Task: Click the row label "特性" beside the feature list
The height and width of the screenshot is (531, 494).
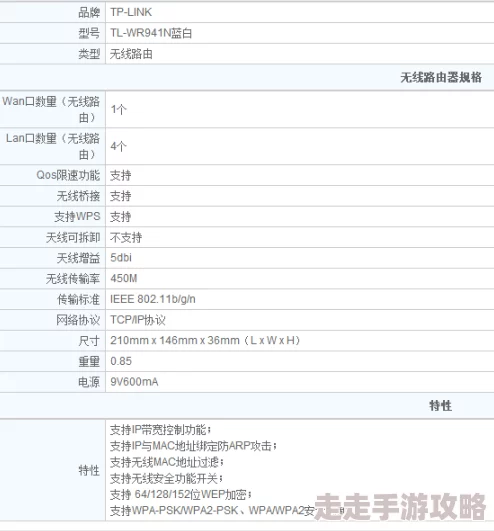Action: coord(89,470)
